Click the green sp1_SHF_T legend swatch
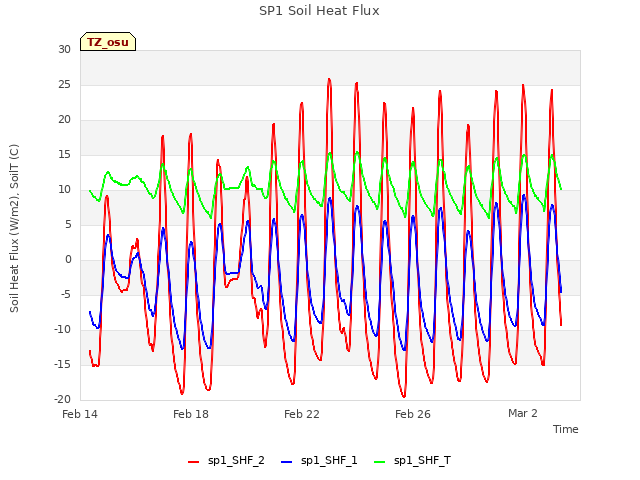Image resolution: width=640 pixels, height=480 pixels. pyautogui.click(x=380, y=462)
